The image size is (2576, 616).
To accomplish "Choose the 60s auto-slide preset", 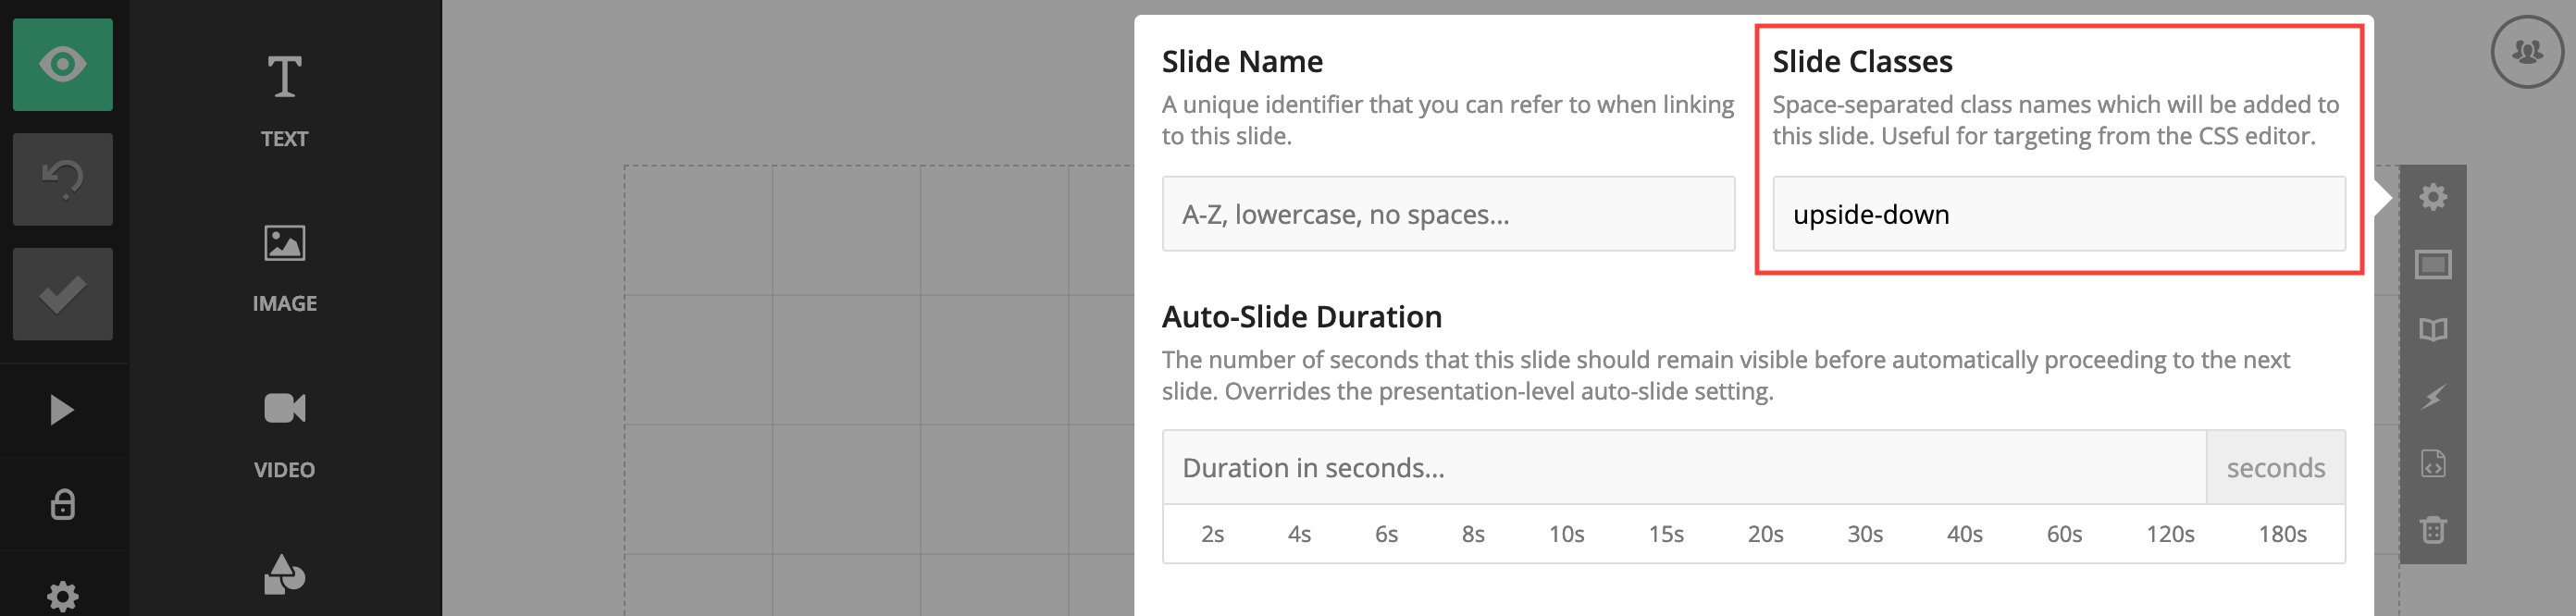I will [2064, 535].
